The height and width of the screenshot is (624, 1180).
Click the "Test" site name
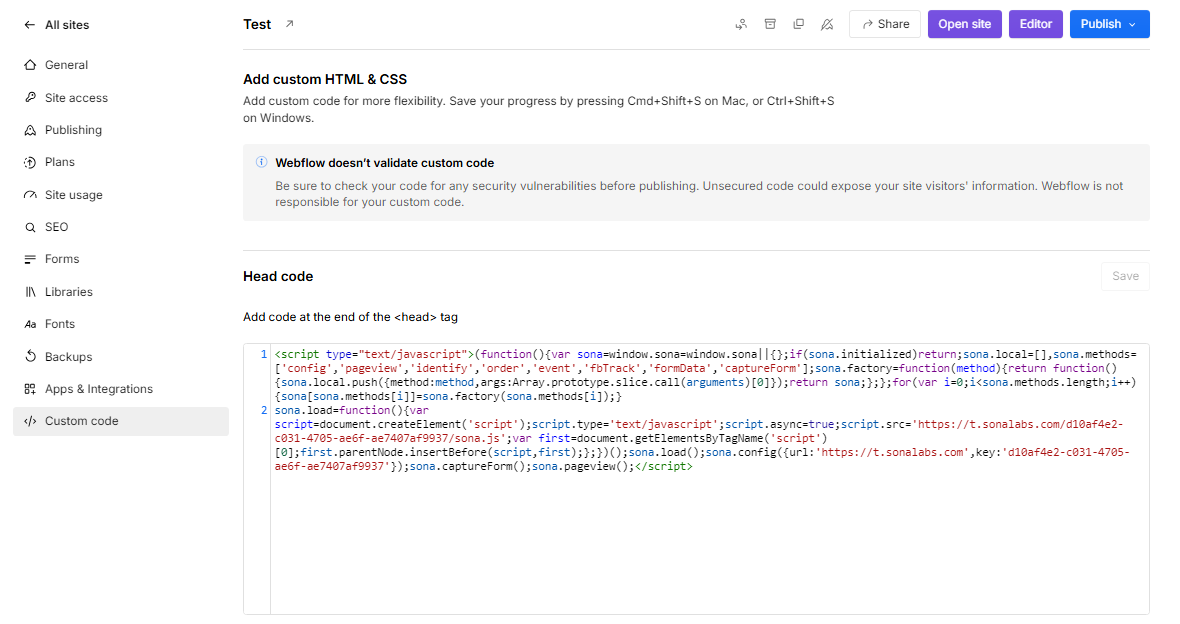tap(257, 24)
